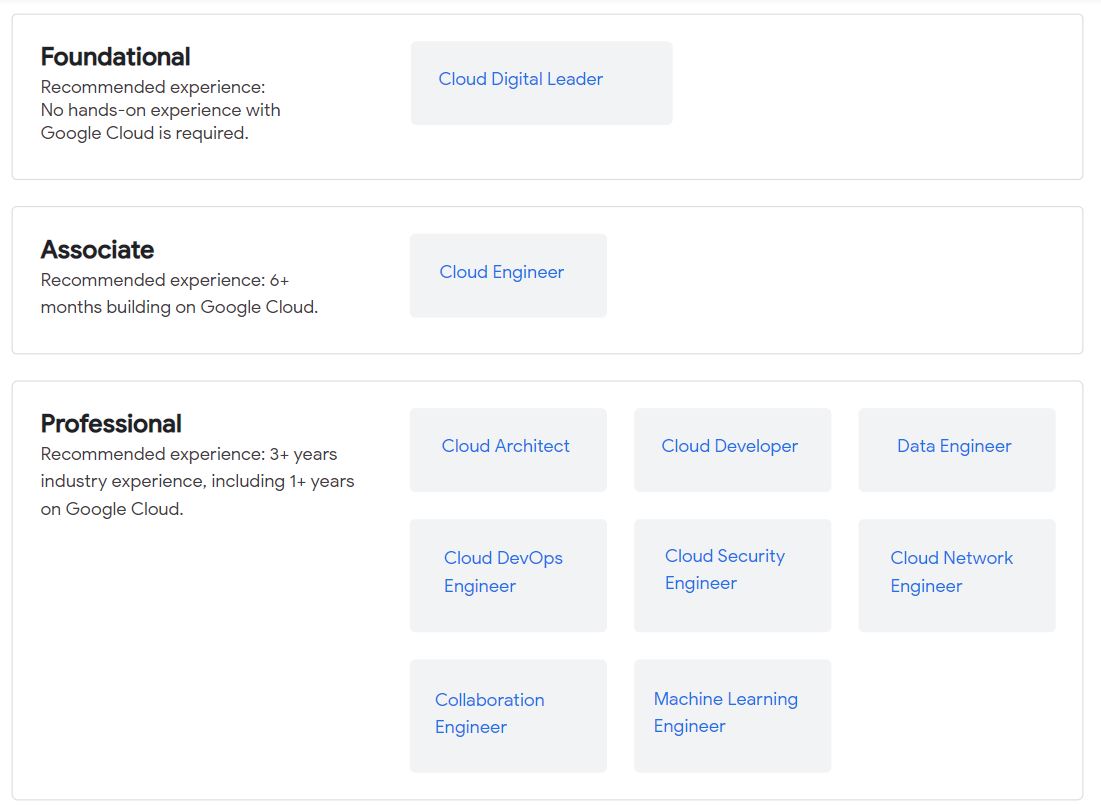Click the text 'No hands-on experience with'
The image size is (1101, 807).
tap(160, 110)
